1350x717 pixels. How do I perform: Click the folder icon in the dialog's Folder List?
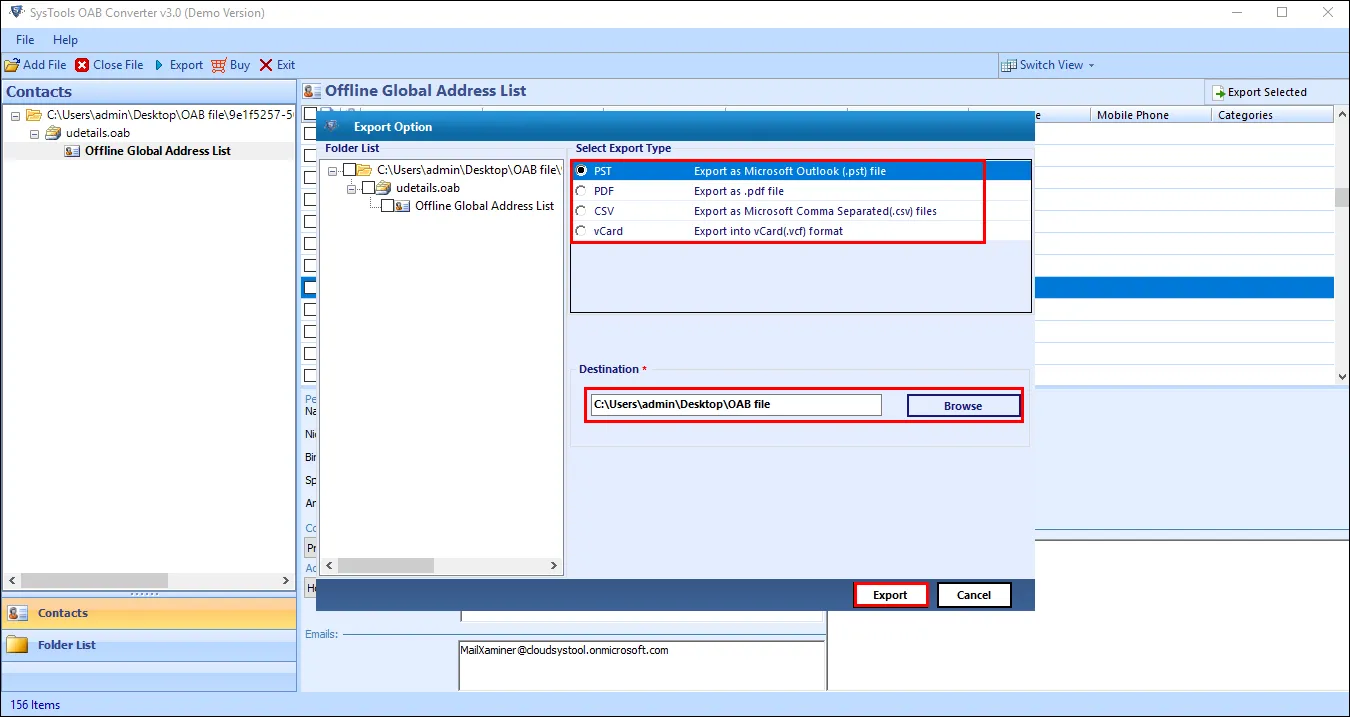coord(365,170)
